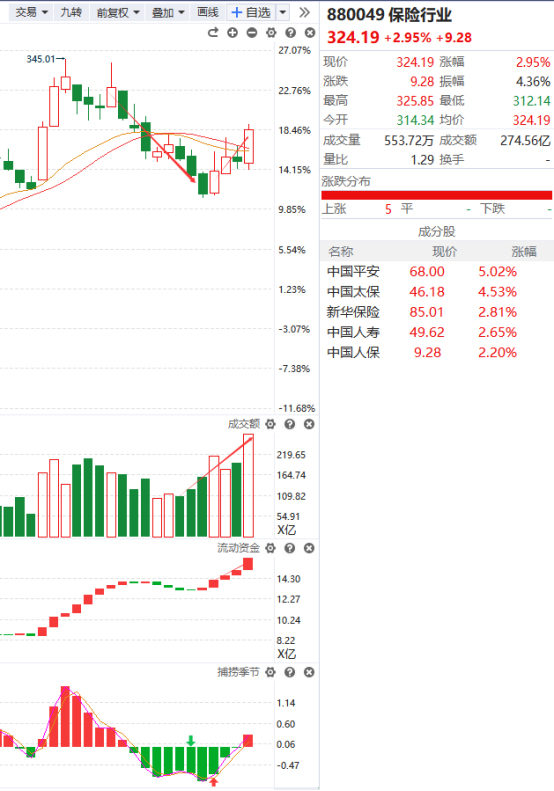Select the 画线 drawing tool button
This screenshot has height=791, width=554.
coord(208,12)
